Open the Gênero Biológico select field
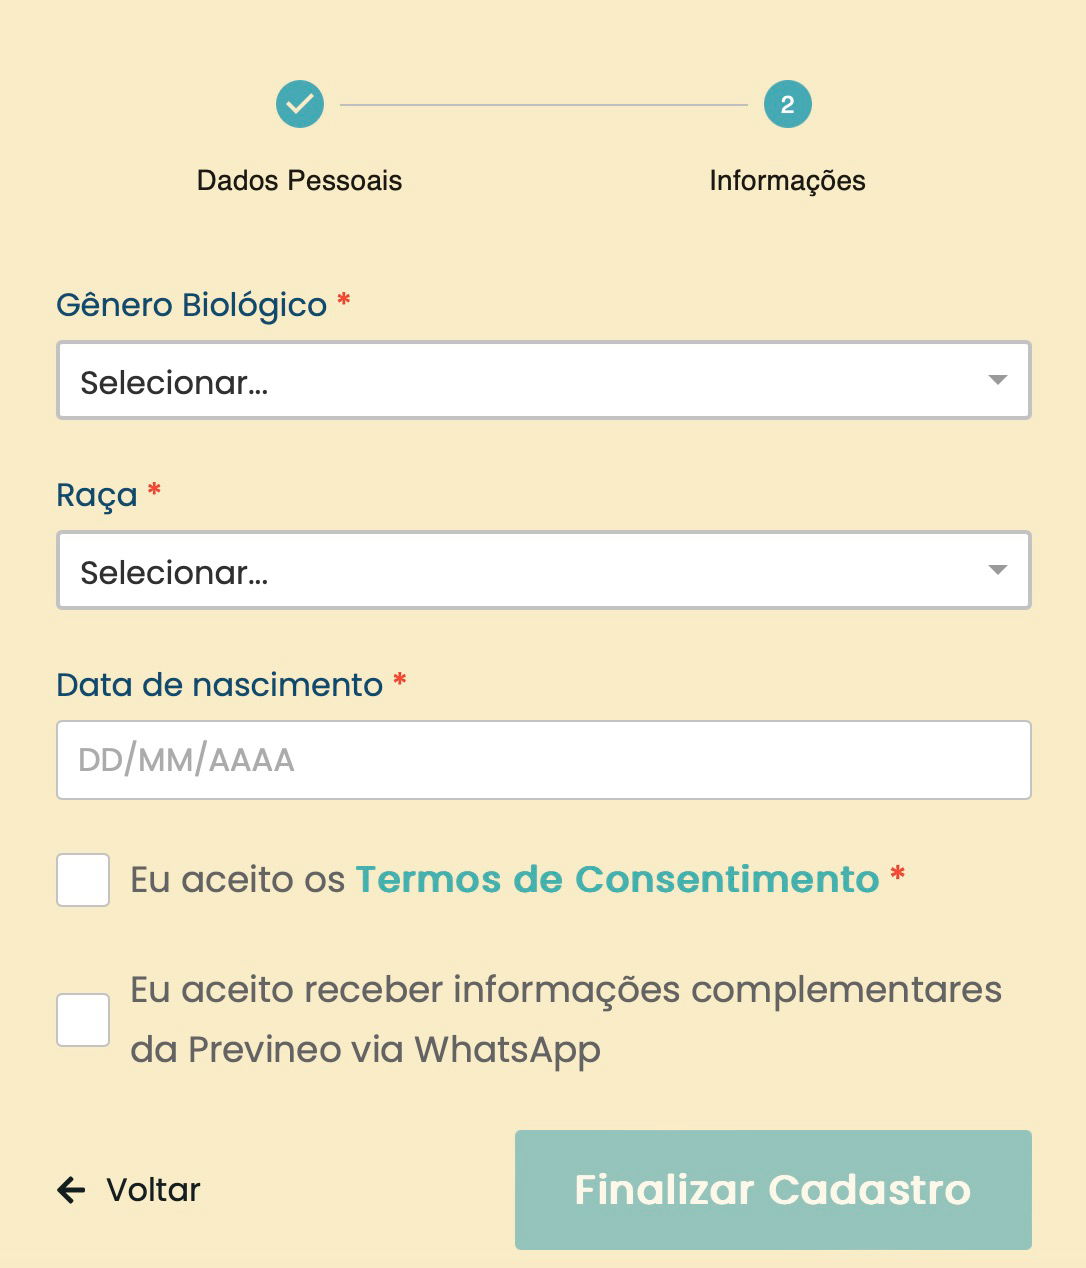The width and height of the screenshot is (1086, 1268). click(520, 380)
